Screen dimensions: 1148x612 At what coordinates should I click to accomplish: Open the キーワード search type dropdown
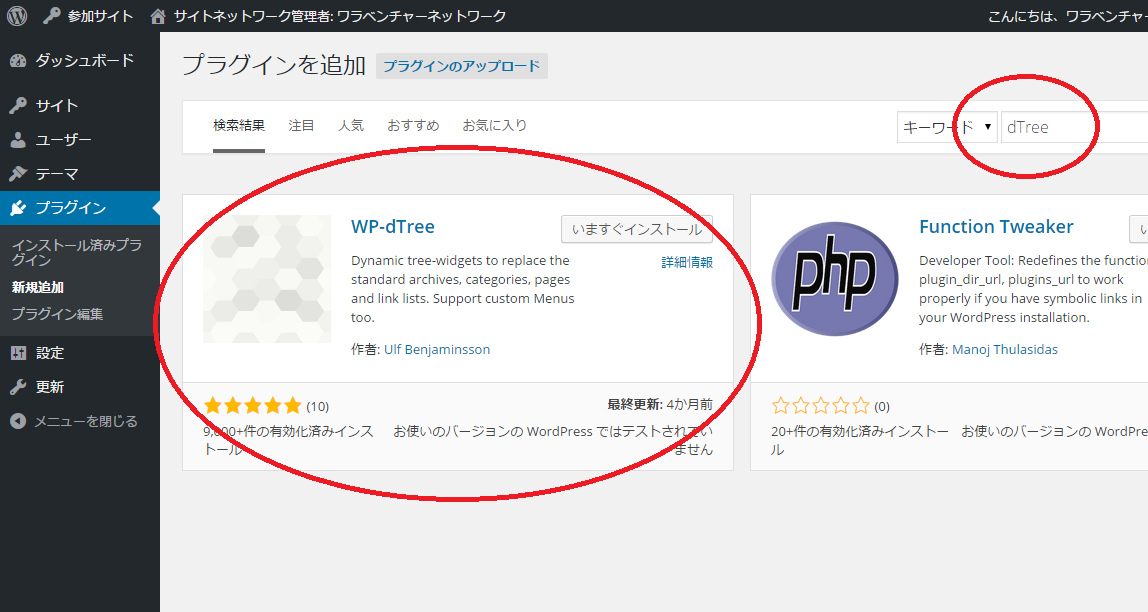(x=947, y=127)
